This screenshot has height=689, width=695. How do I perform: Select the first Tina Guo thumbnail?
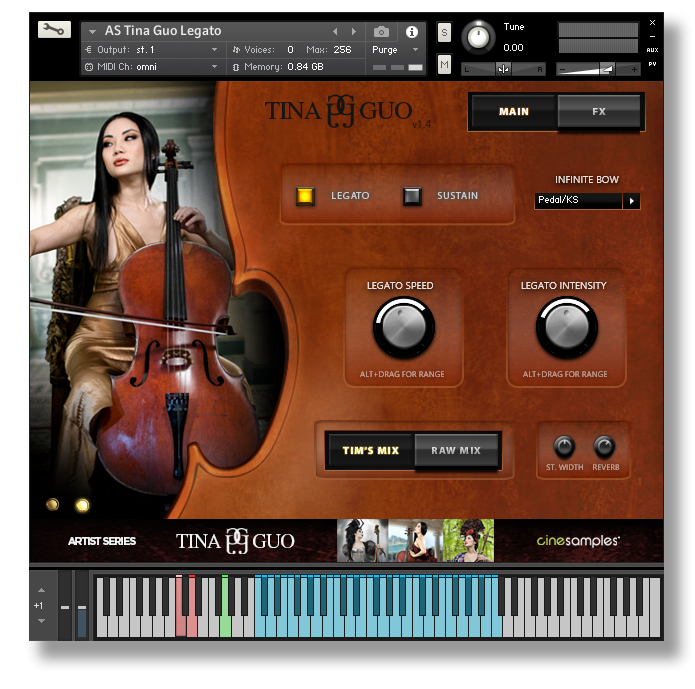click(x=362, y=540)
